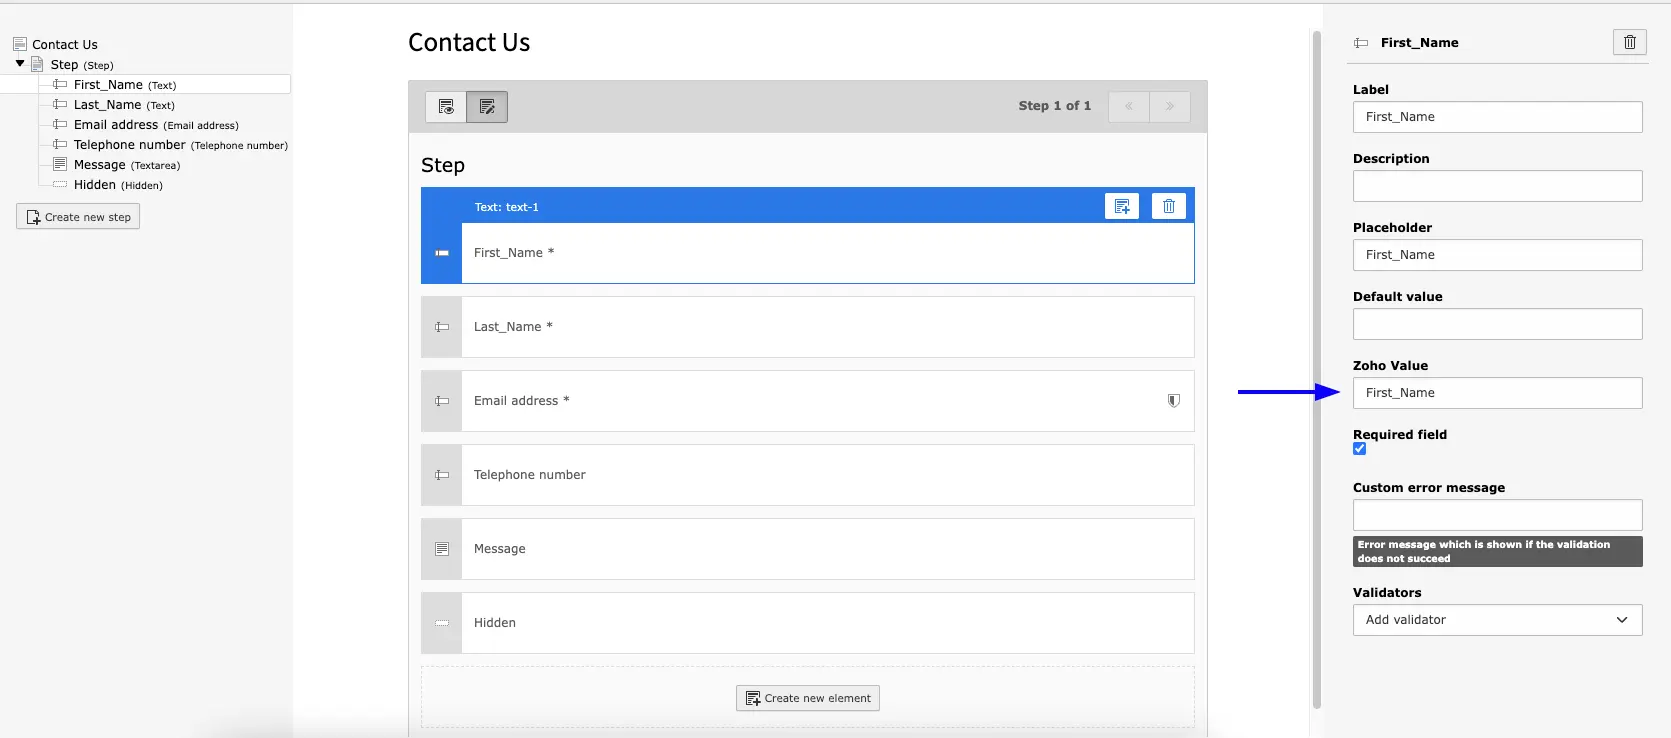Click add-element icon in Text: text-1 header
Viewport: 1671px width, 738px height.
(1121, 206)
